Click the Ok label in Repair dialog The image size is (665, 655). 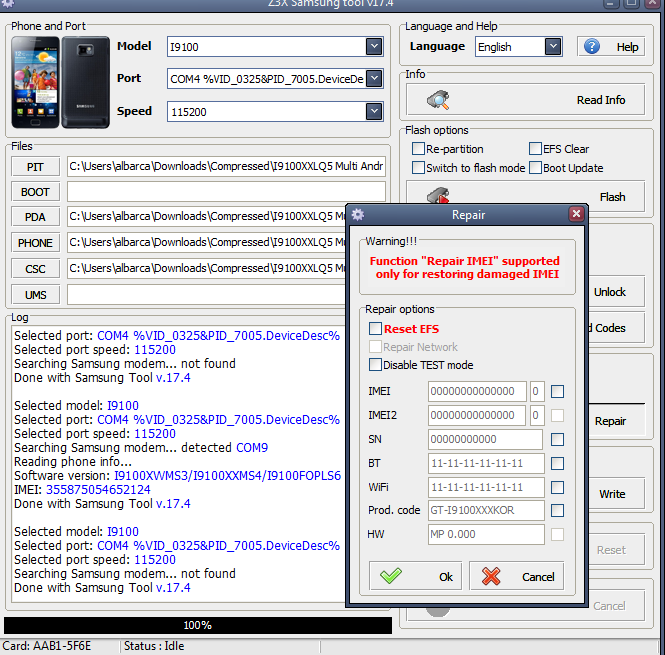pyautogui.click(x=446, y=577)
